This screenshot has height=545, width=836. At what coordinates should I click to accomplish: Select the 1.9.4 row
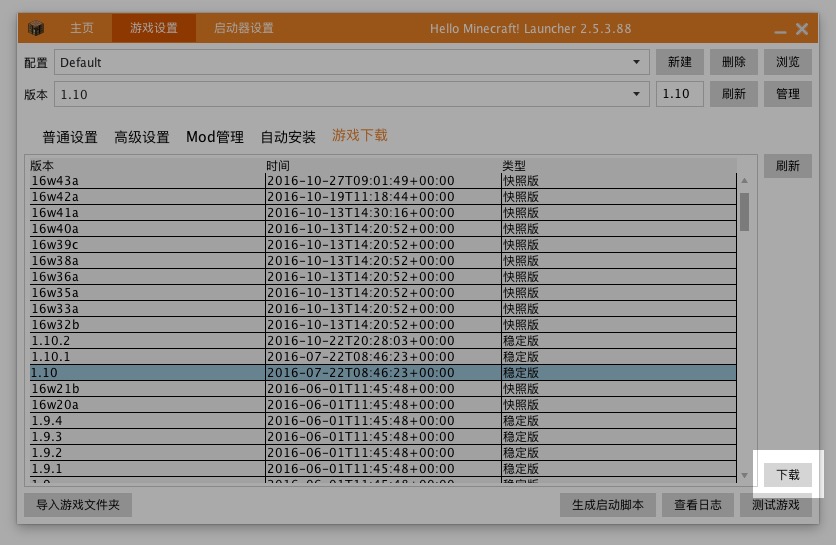click(x=383, y=420)
